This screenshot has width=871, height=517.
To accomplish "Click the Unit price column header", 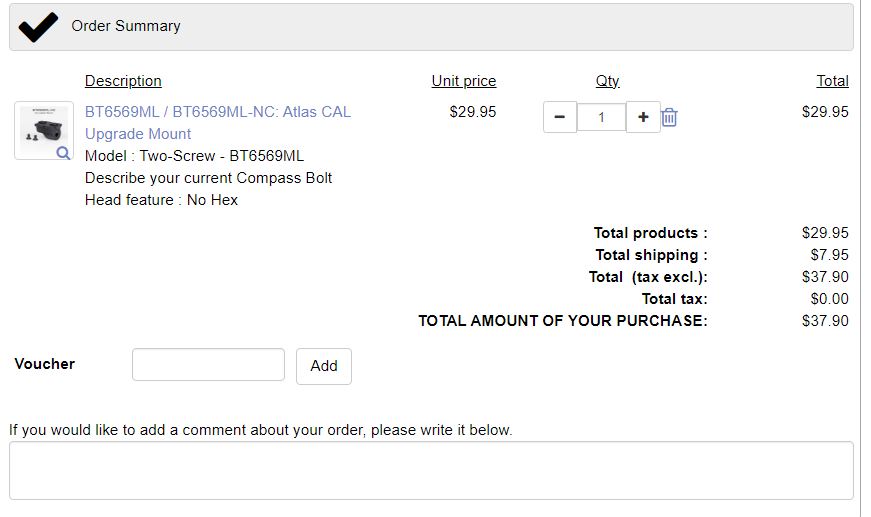I will coord(463,81).
